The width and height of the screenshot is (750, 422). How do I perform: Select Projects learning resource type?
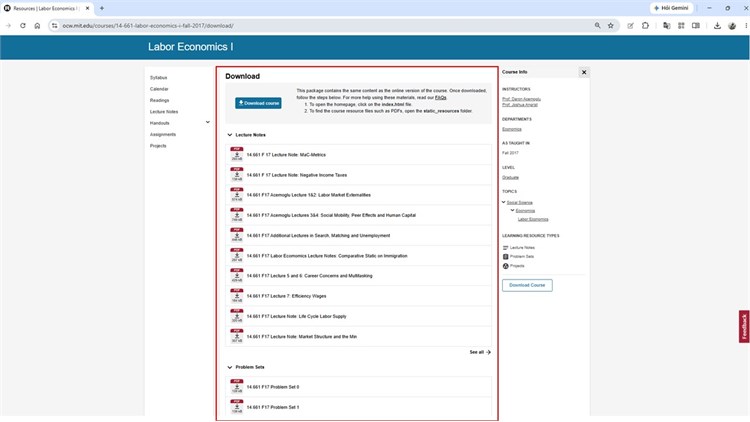click(513, 266)
